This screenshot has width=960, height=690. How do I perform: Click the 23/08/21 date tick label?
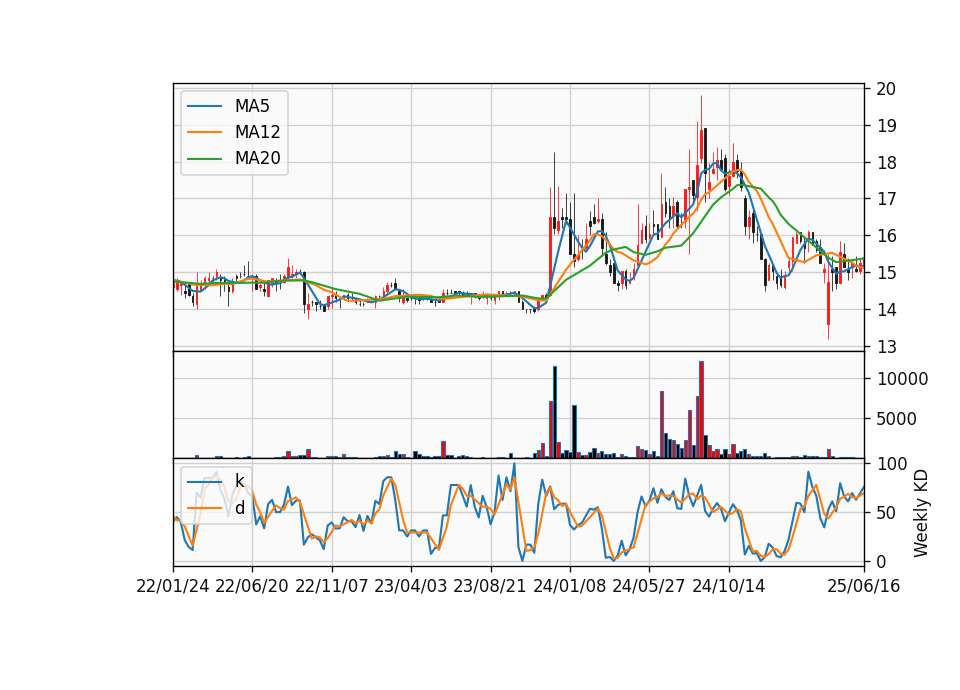[490, 586]
